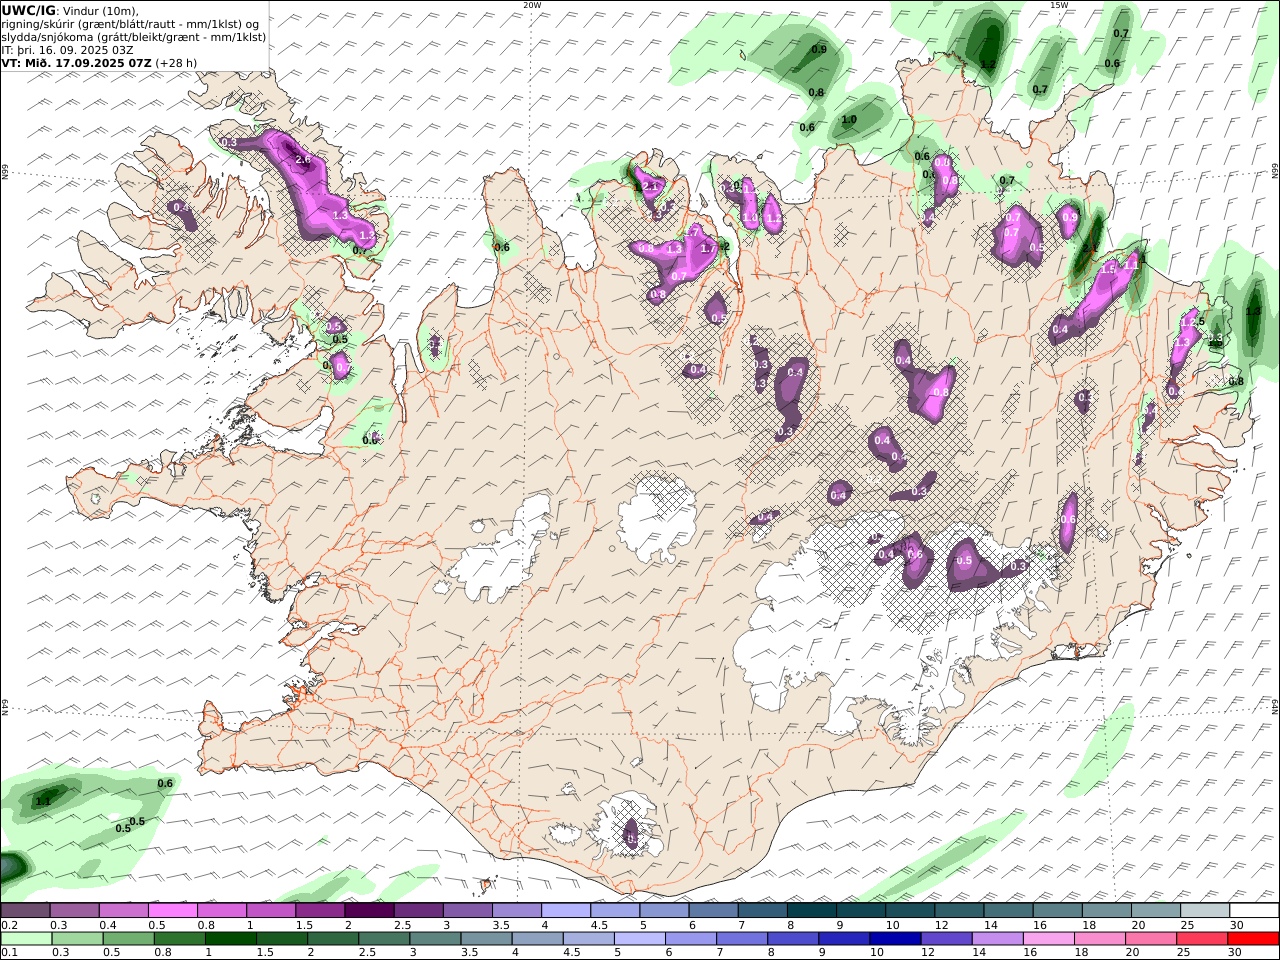Pick the white 30 swatch in the upper legend row
This screenshot has height=960, width=1280.
point(1254,911)
